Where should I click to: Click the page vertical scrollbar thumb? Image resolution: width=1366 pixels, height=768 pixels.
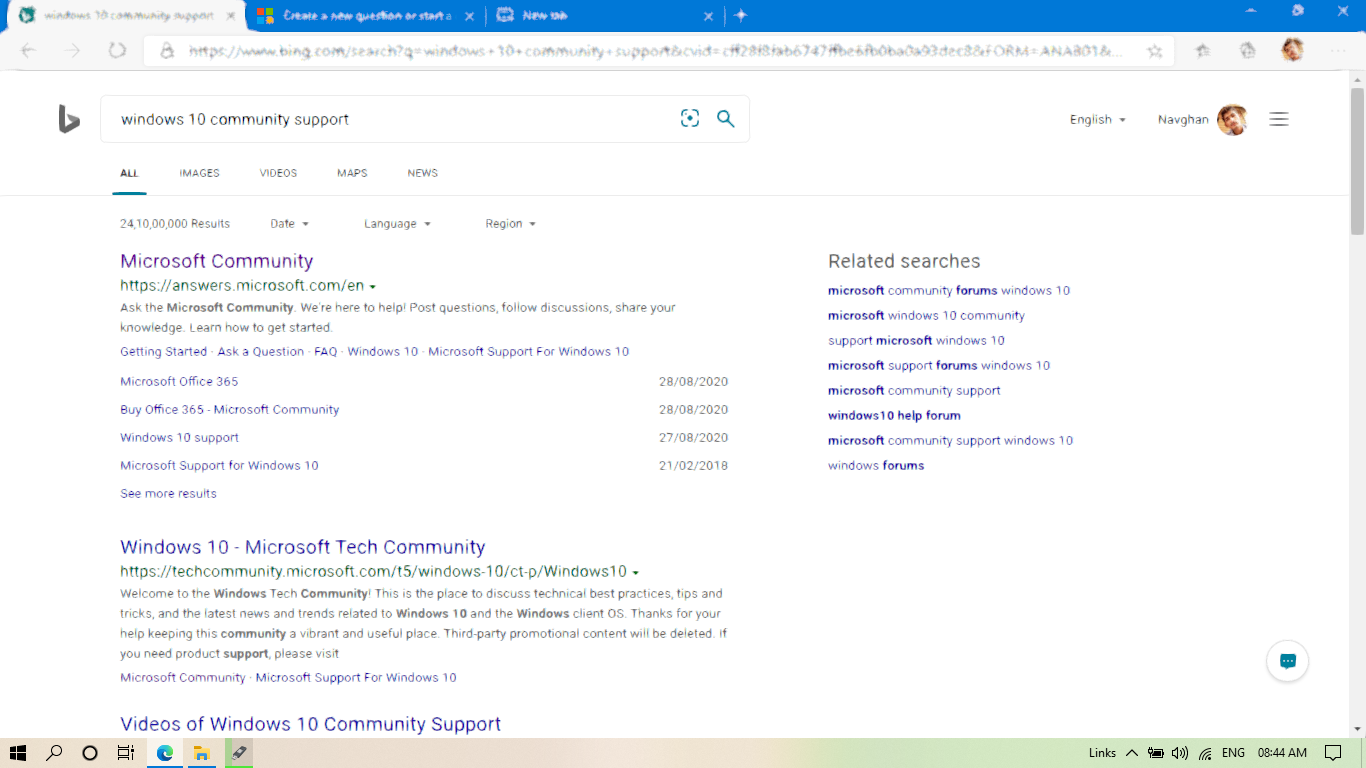coord(1357,164)
